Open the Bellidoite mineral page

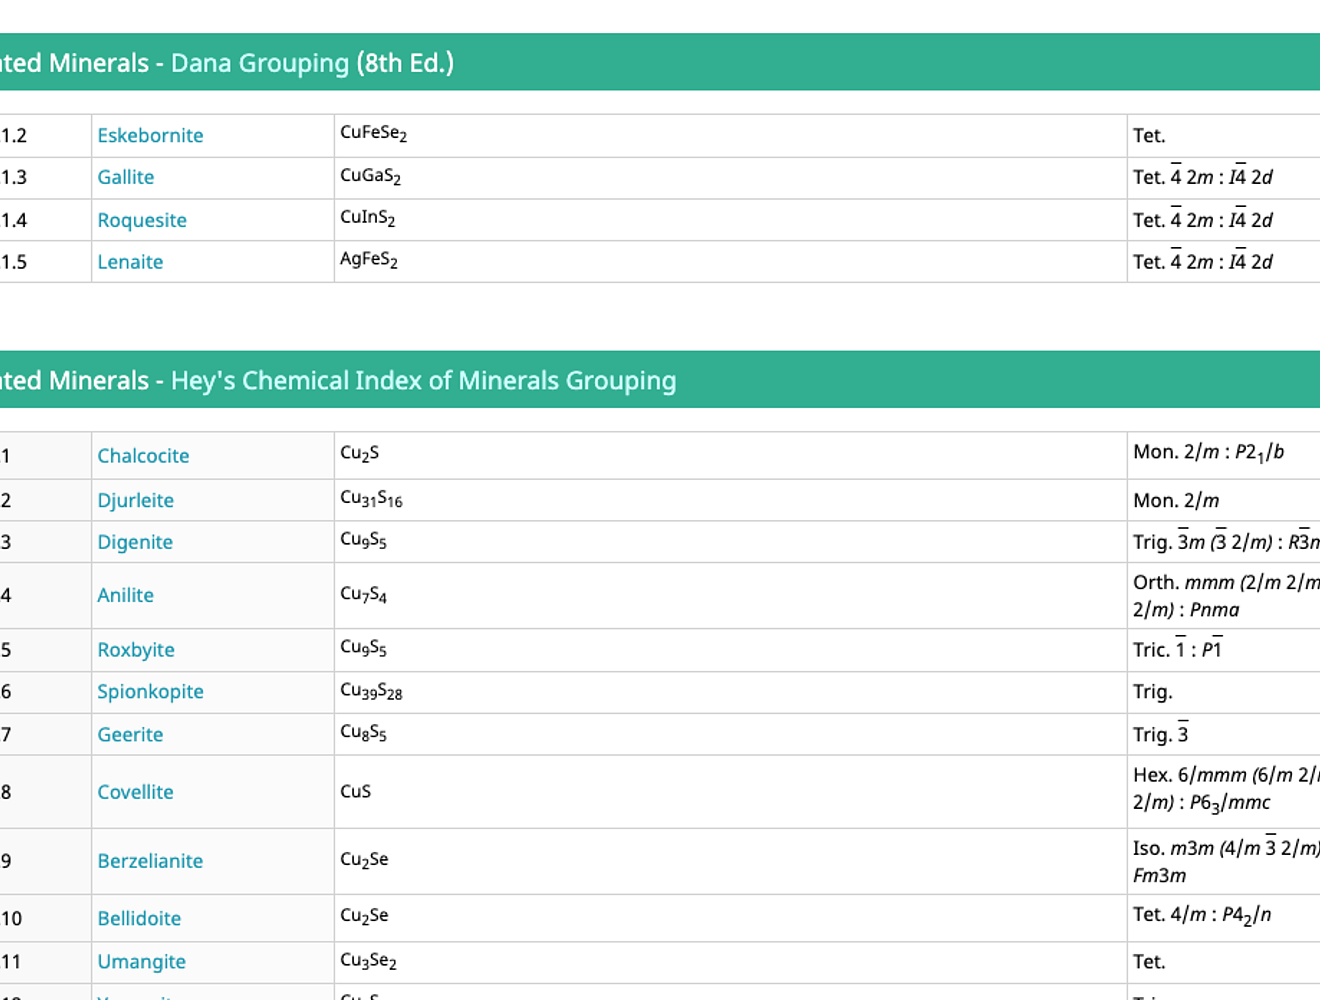click(139, 918)
